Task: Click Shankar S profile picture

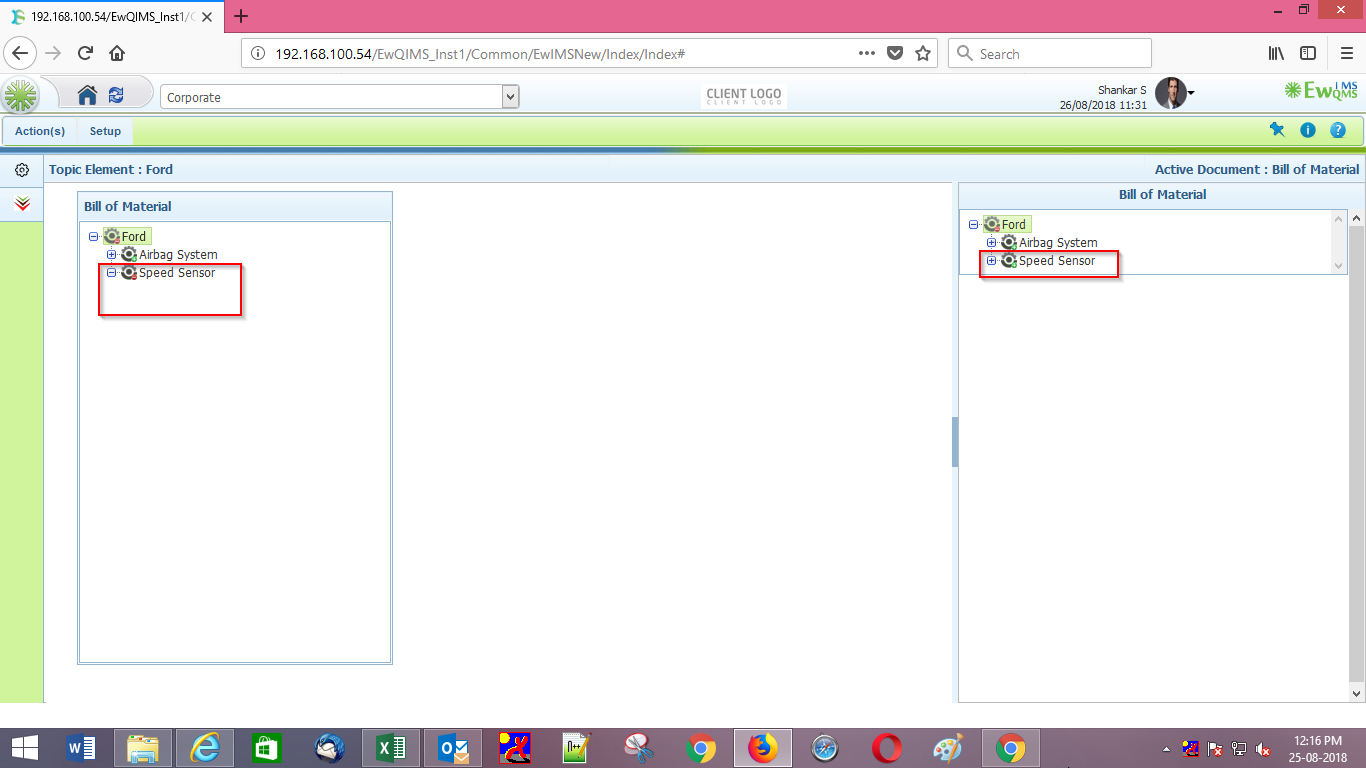Action: tap(1170, 93)
